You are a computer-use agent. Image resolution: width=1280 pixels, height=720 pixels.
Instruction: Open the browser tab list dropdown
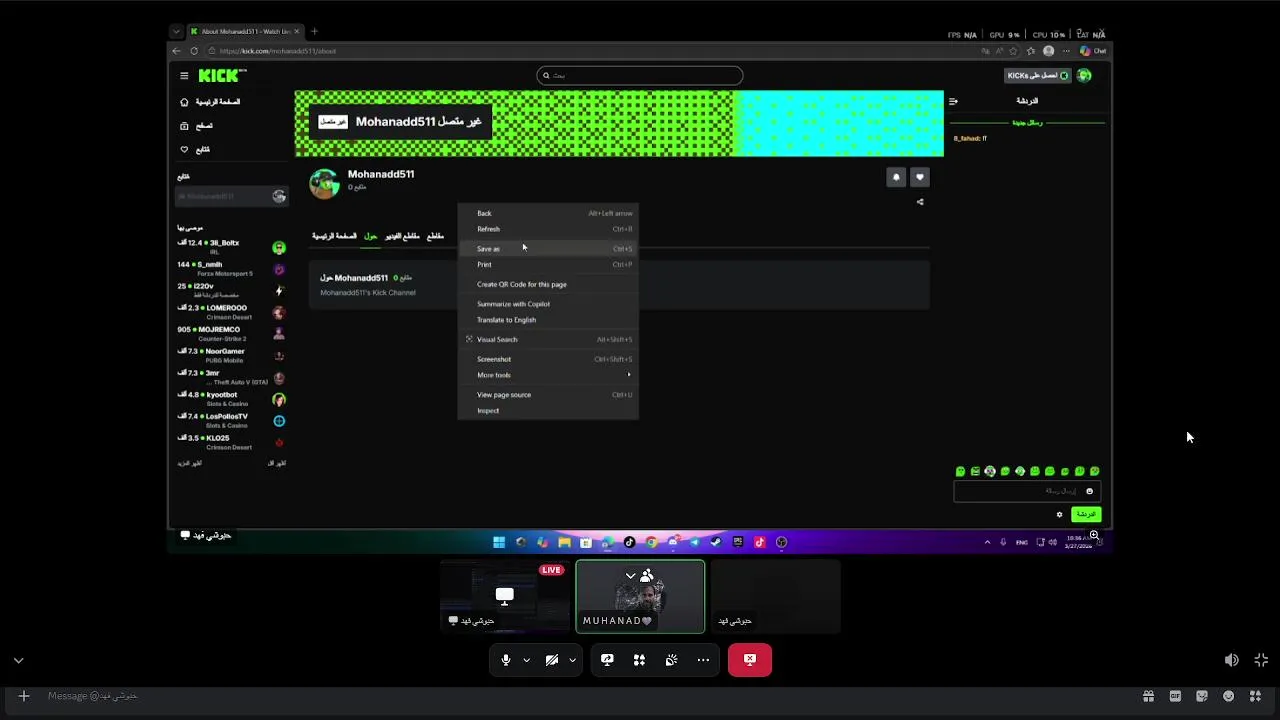point(176,31)
